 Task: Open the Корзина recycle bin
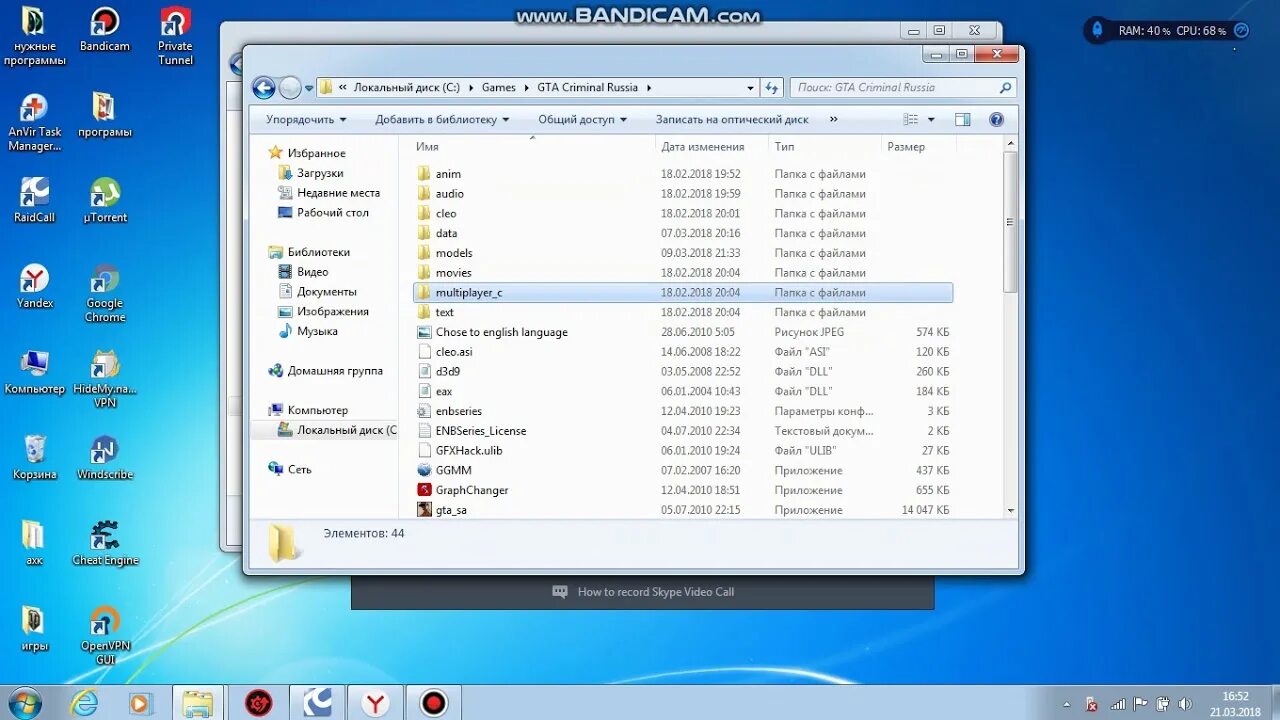34,458
